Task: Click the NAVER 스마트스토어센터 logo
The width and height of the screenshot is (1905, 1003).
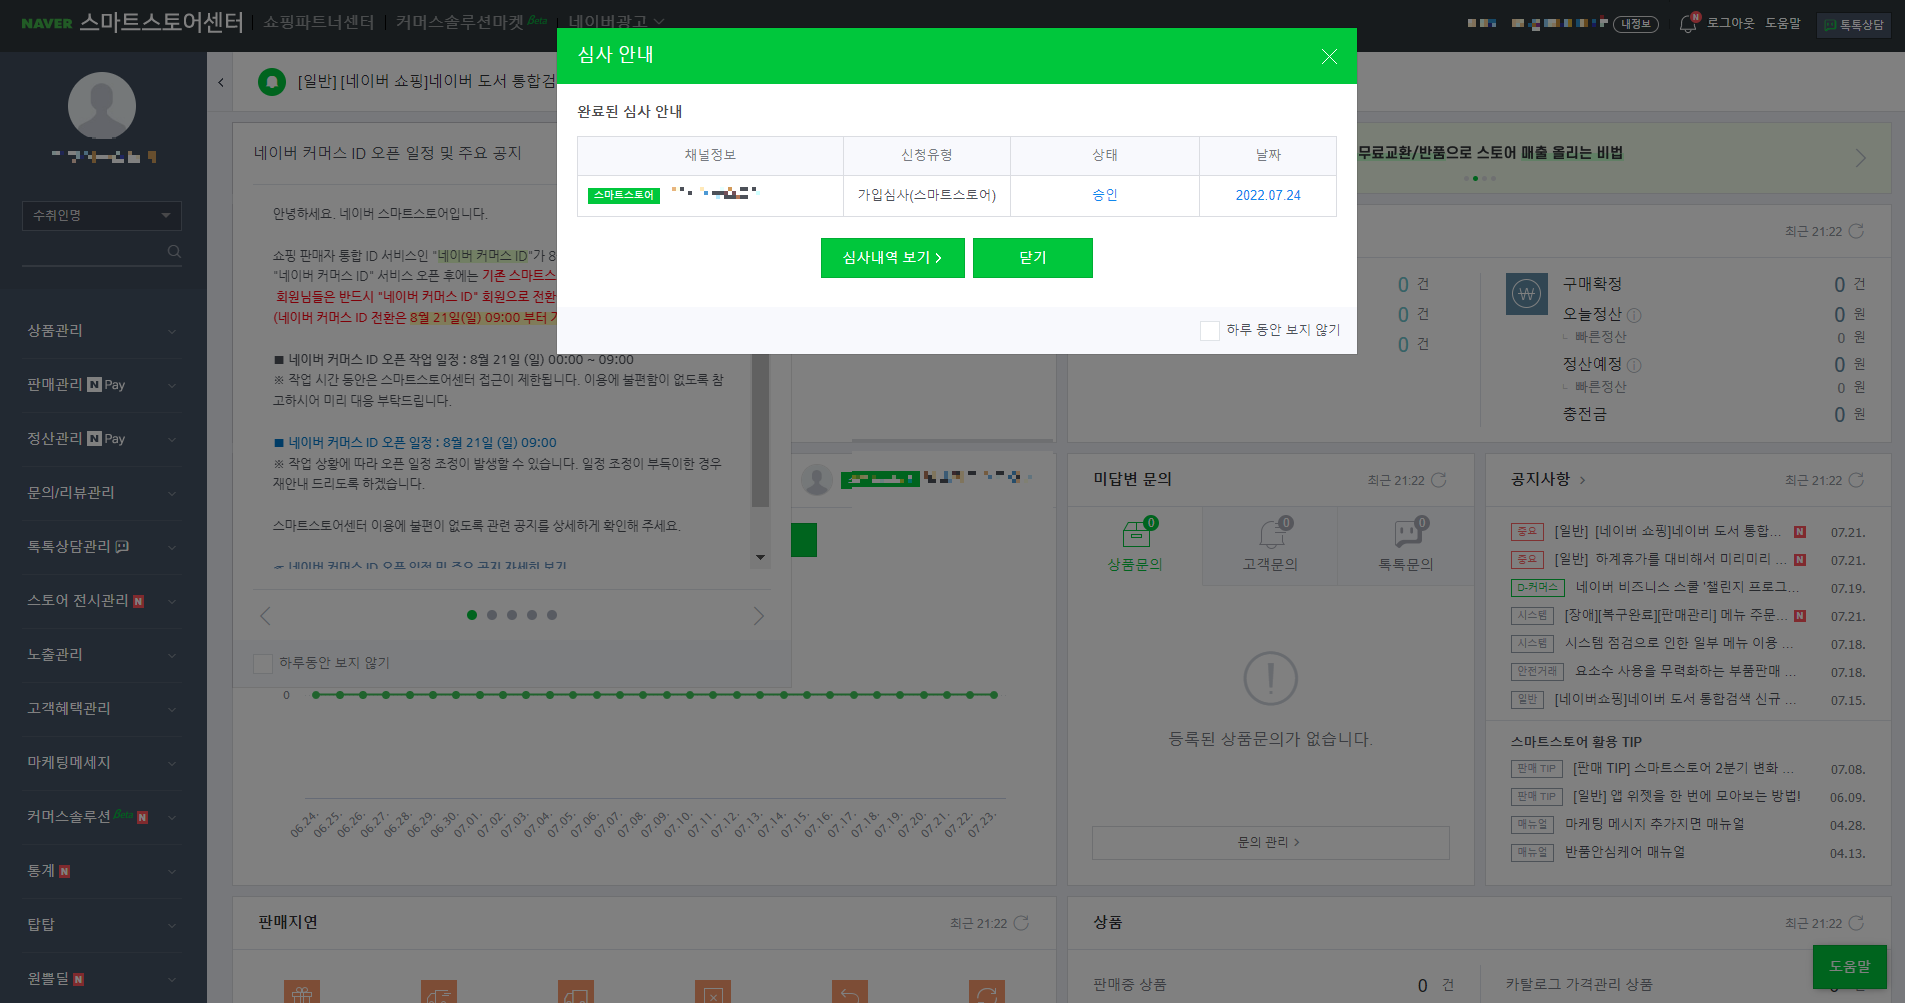Action: tap(132, 22)
